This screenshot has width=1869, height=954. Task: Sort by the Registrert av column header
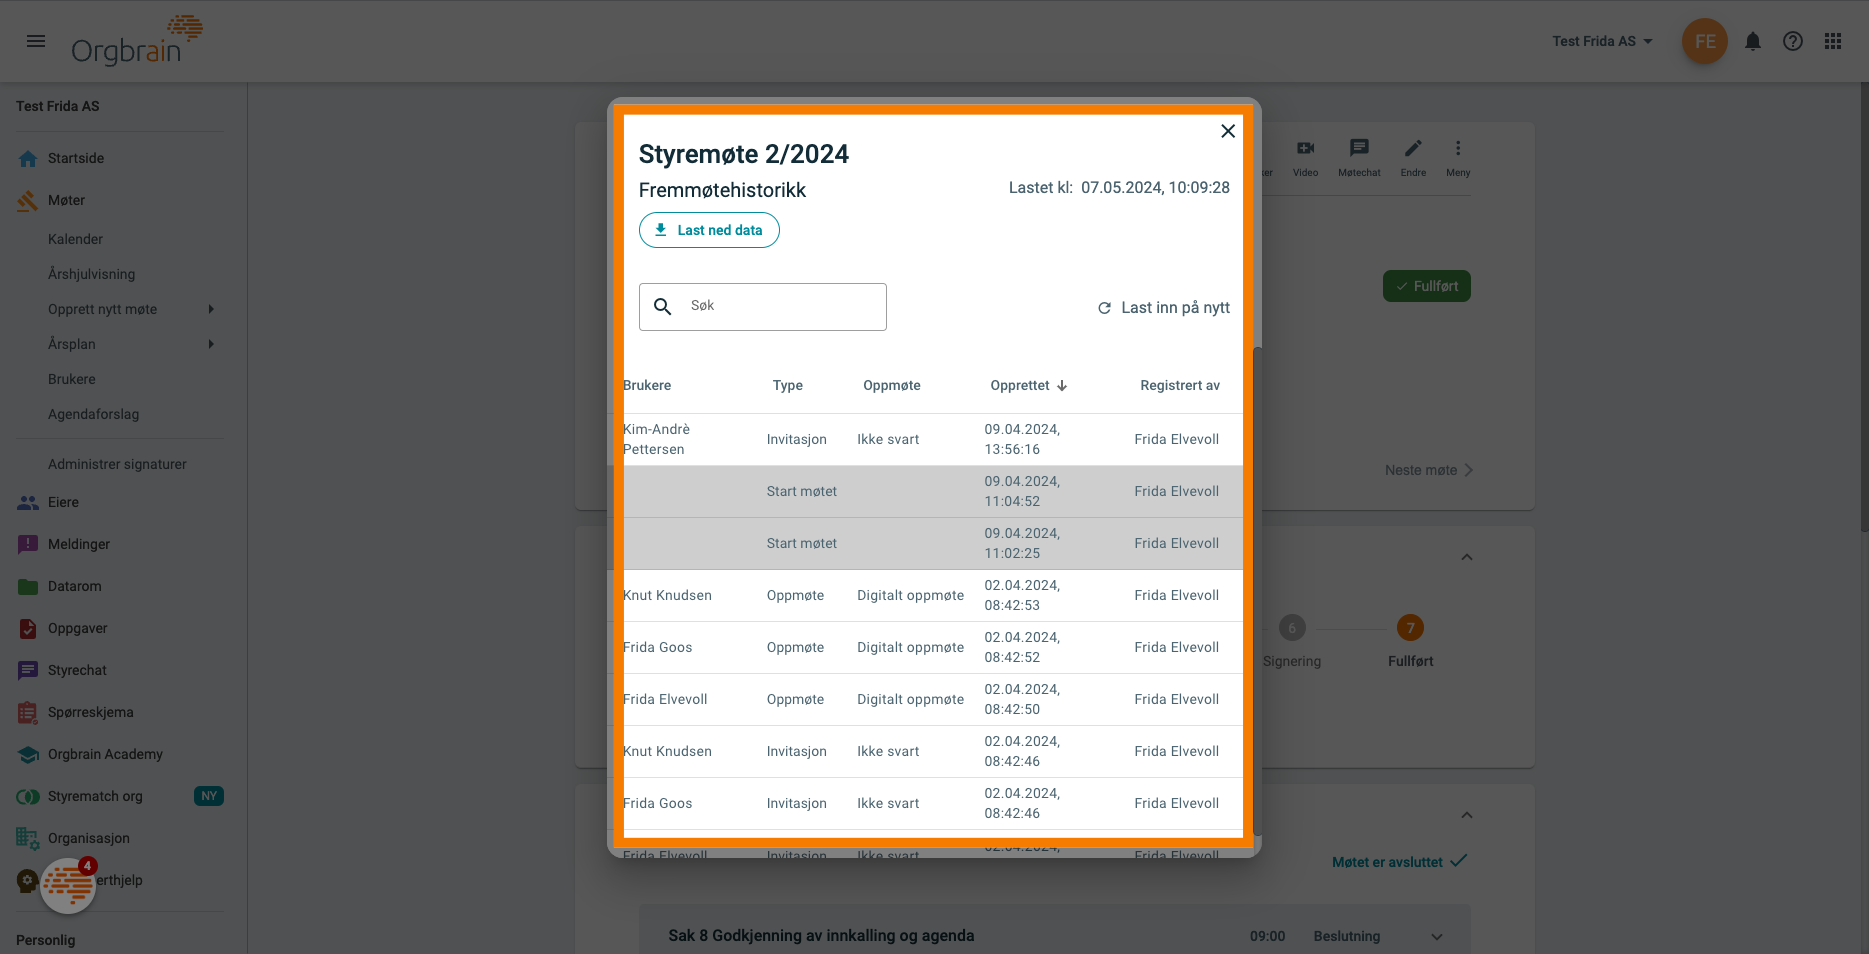tap(1180, 385)
